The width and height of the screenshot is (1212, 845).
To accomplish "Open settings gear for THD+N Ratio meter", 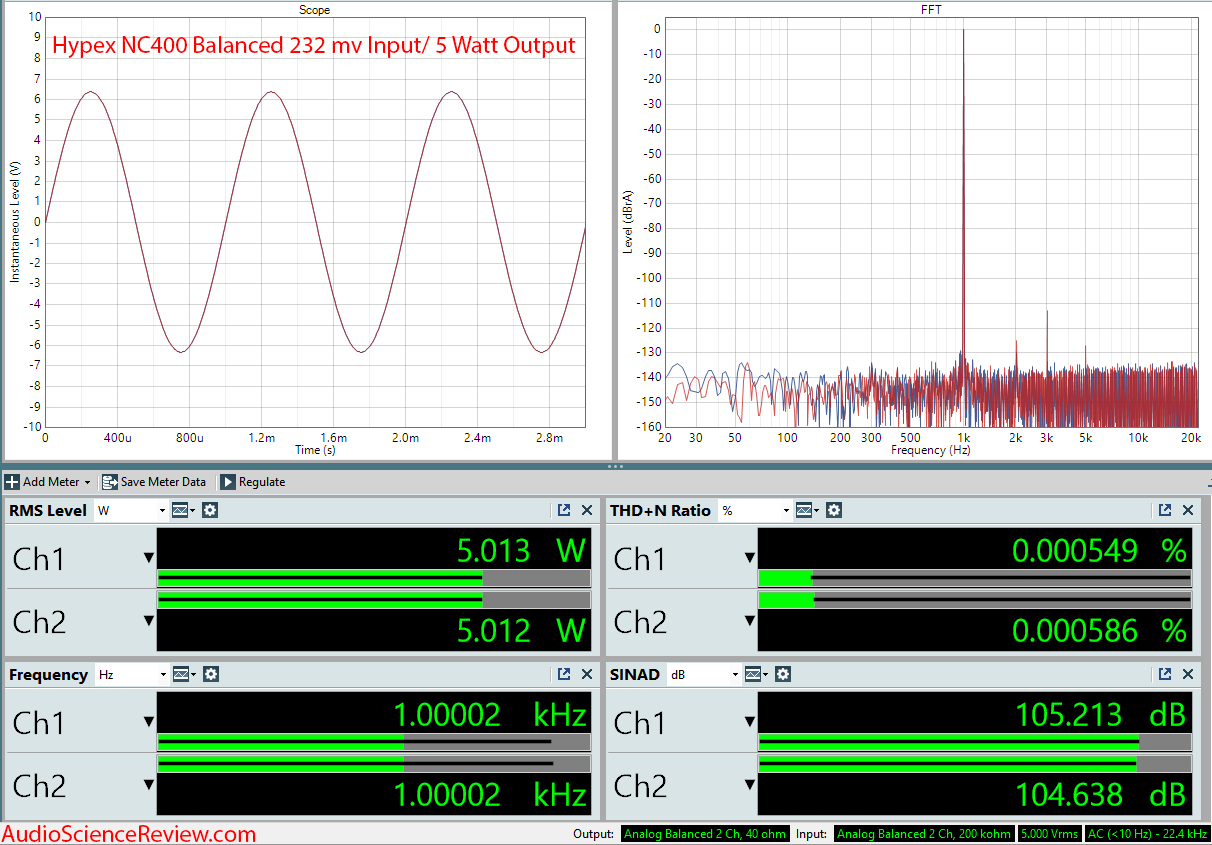I will pyautogui.click(x=834, y=510).
